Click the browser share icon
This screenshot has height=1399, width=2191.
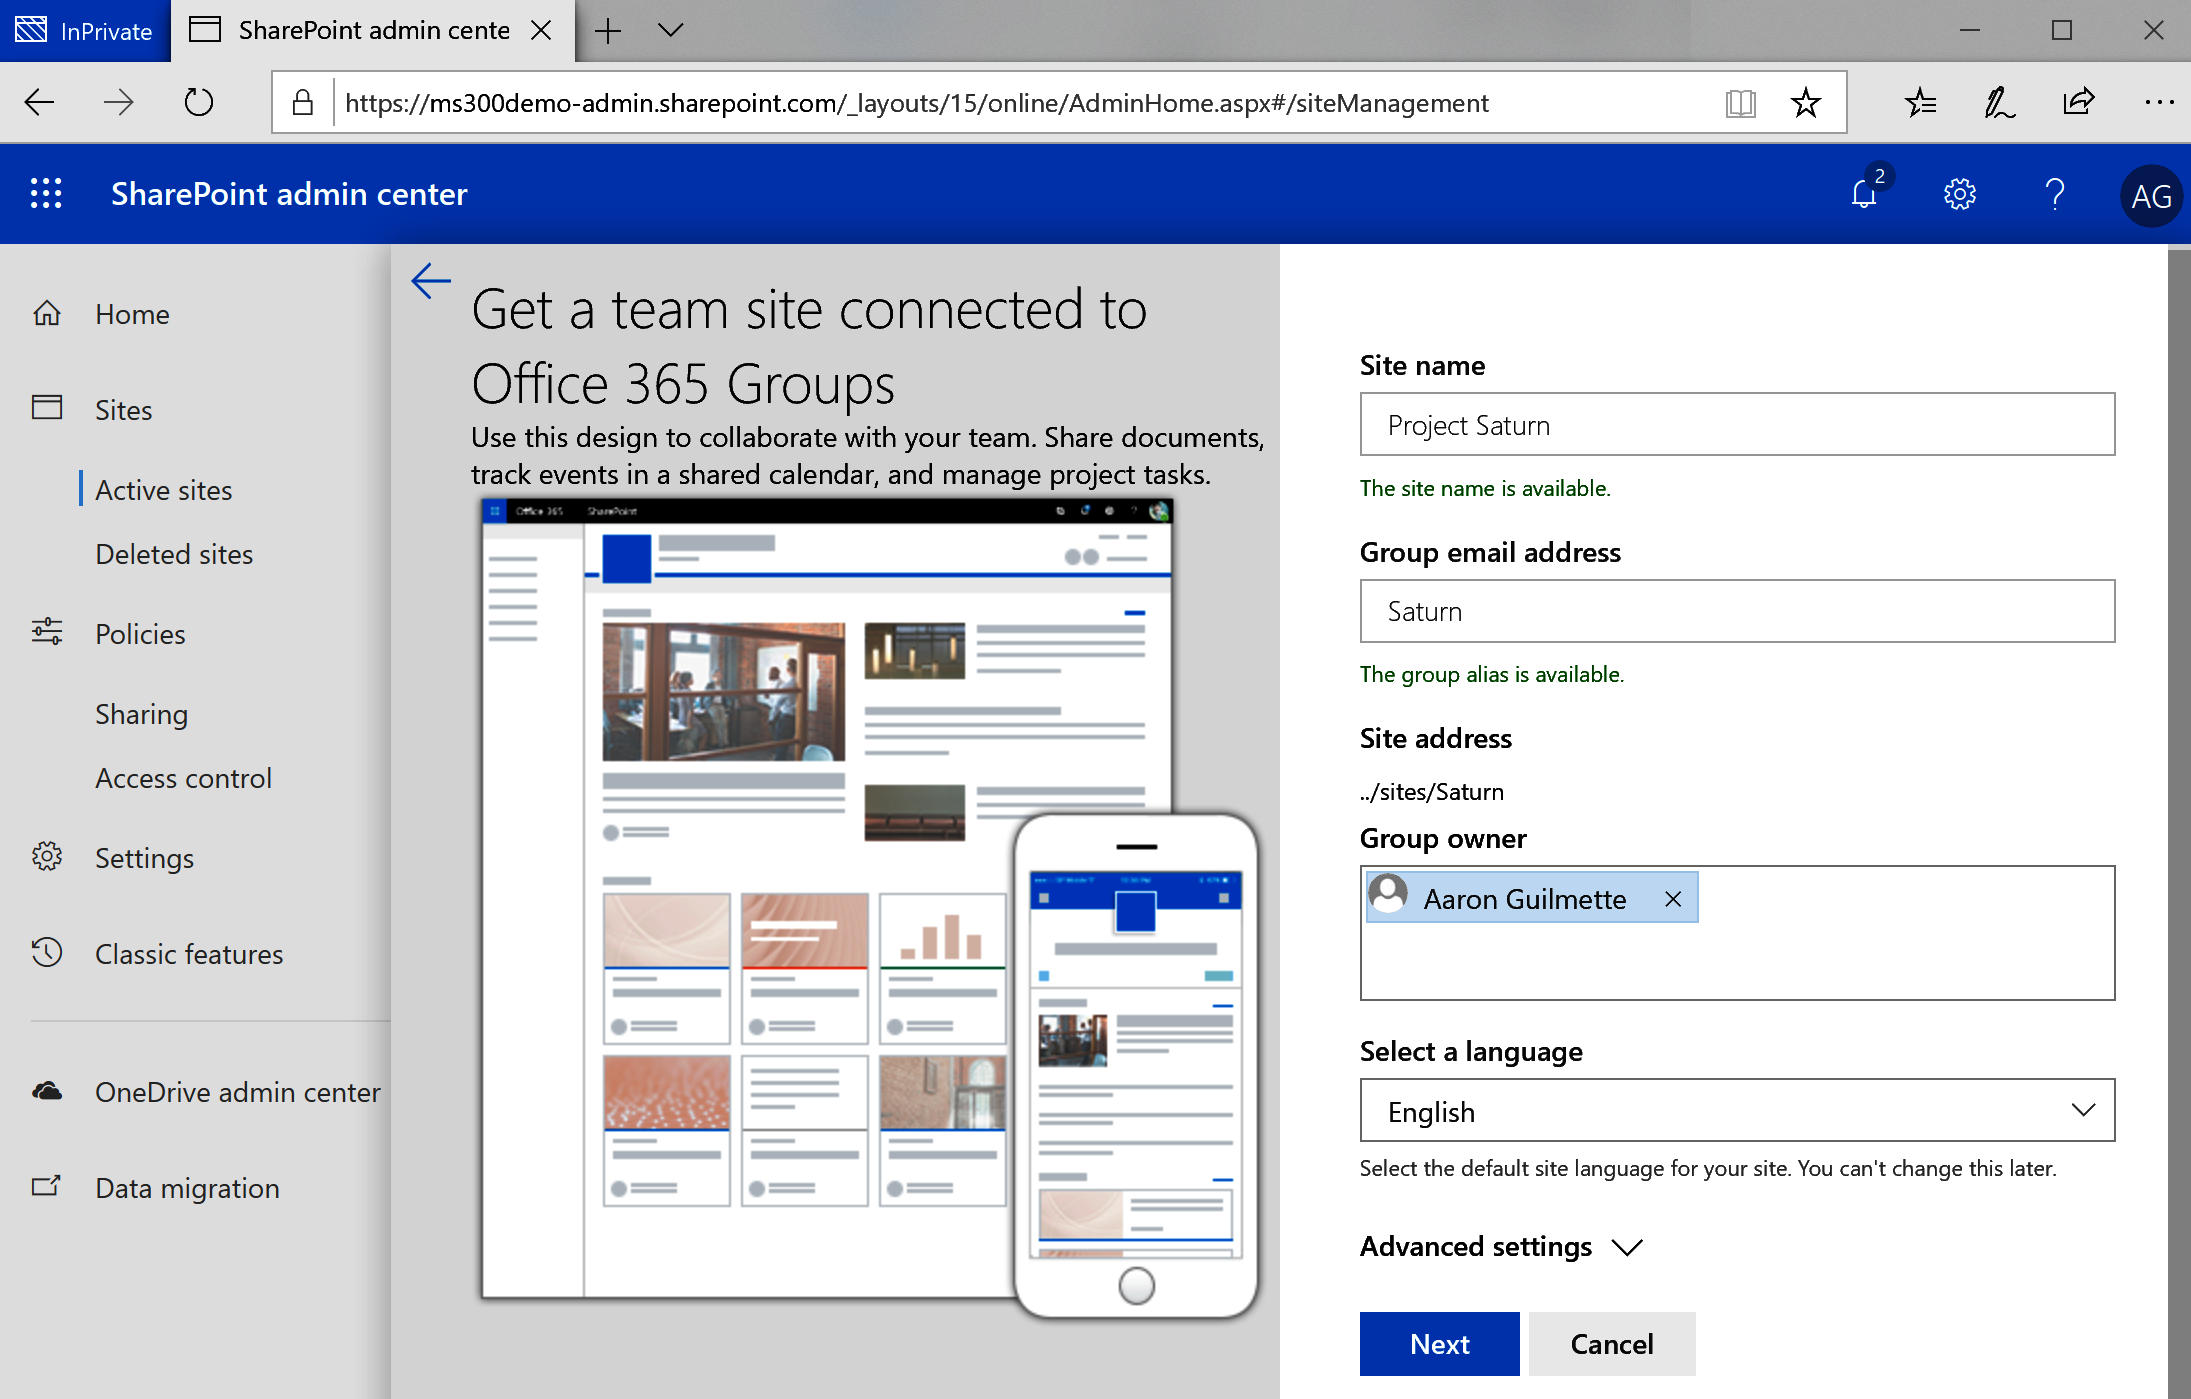tap(2079, 102)
